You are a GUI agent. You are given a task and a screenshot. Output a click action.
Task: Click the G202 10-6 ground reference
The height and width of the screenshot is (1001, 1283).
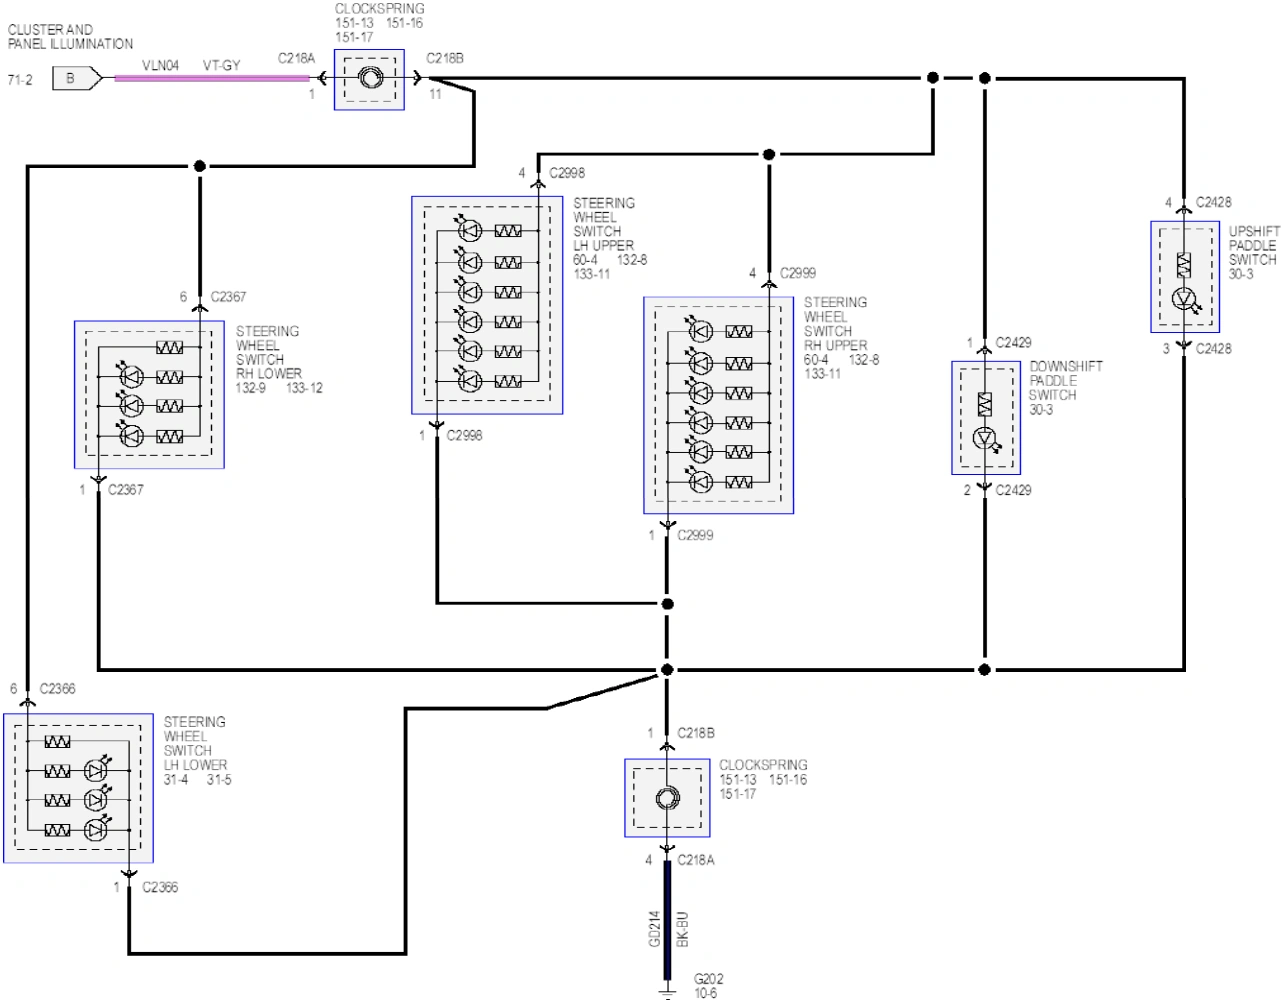[708, 986]
